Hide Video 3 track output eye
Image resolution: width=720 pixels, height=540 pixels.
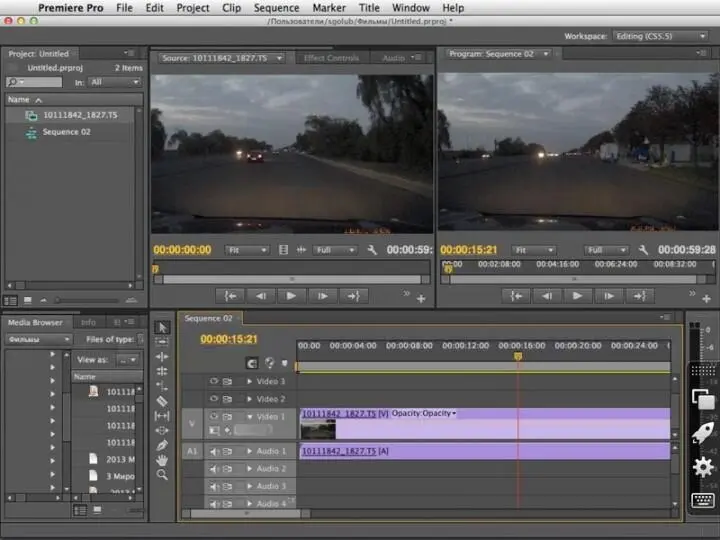[x=214, y=381]
